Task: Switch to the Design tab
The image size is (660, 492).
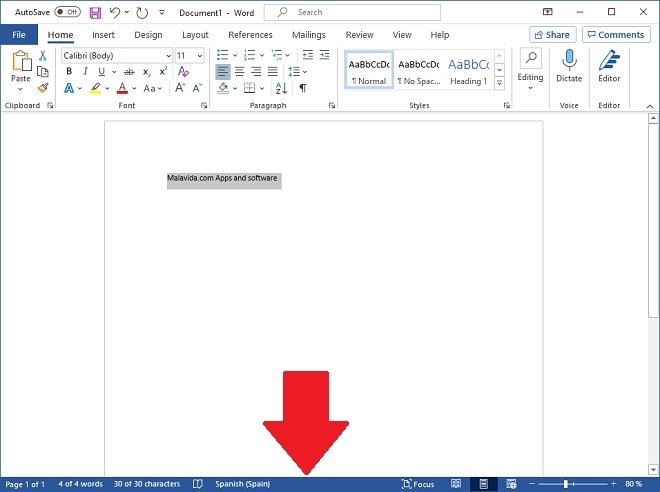Action: [148, 35]
